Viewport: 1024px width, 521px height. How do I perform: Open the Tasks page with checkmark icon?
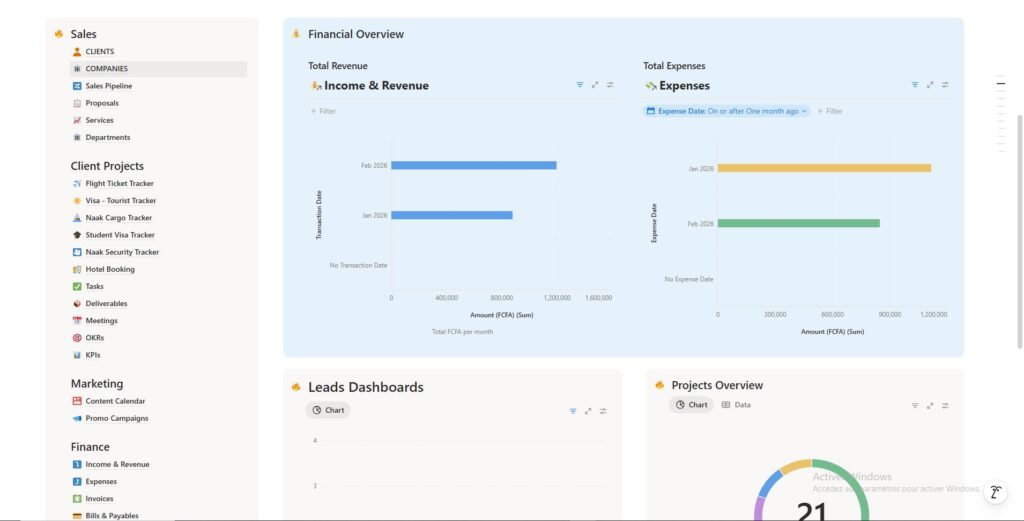pos(94,287)
